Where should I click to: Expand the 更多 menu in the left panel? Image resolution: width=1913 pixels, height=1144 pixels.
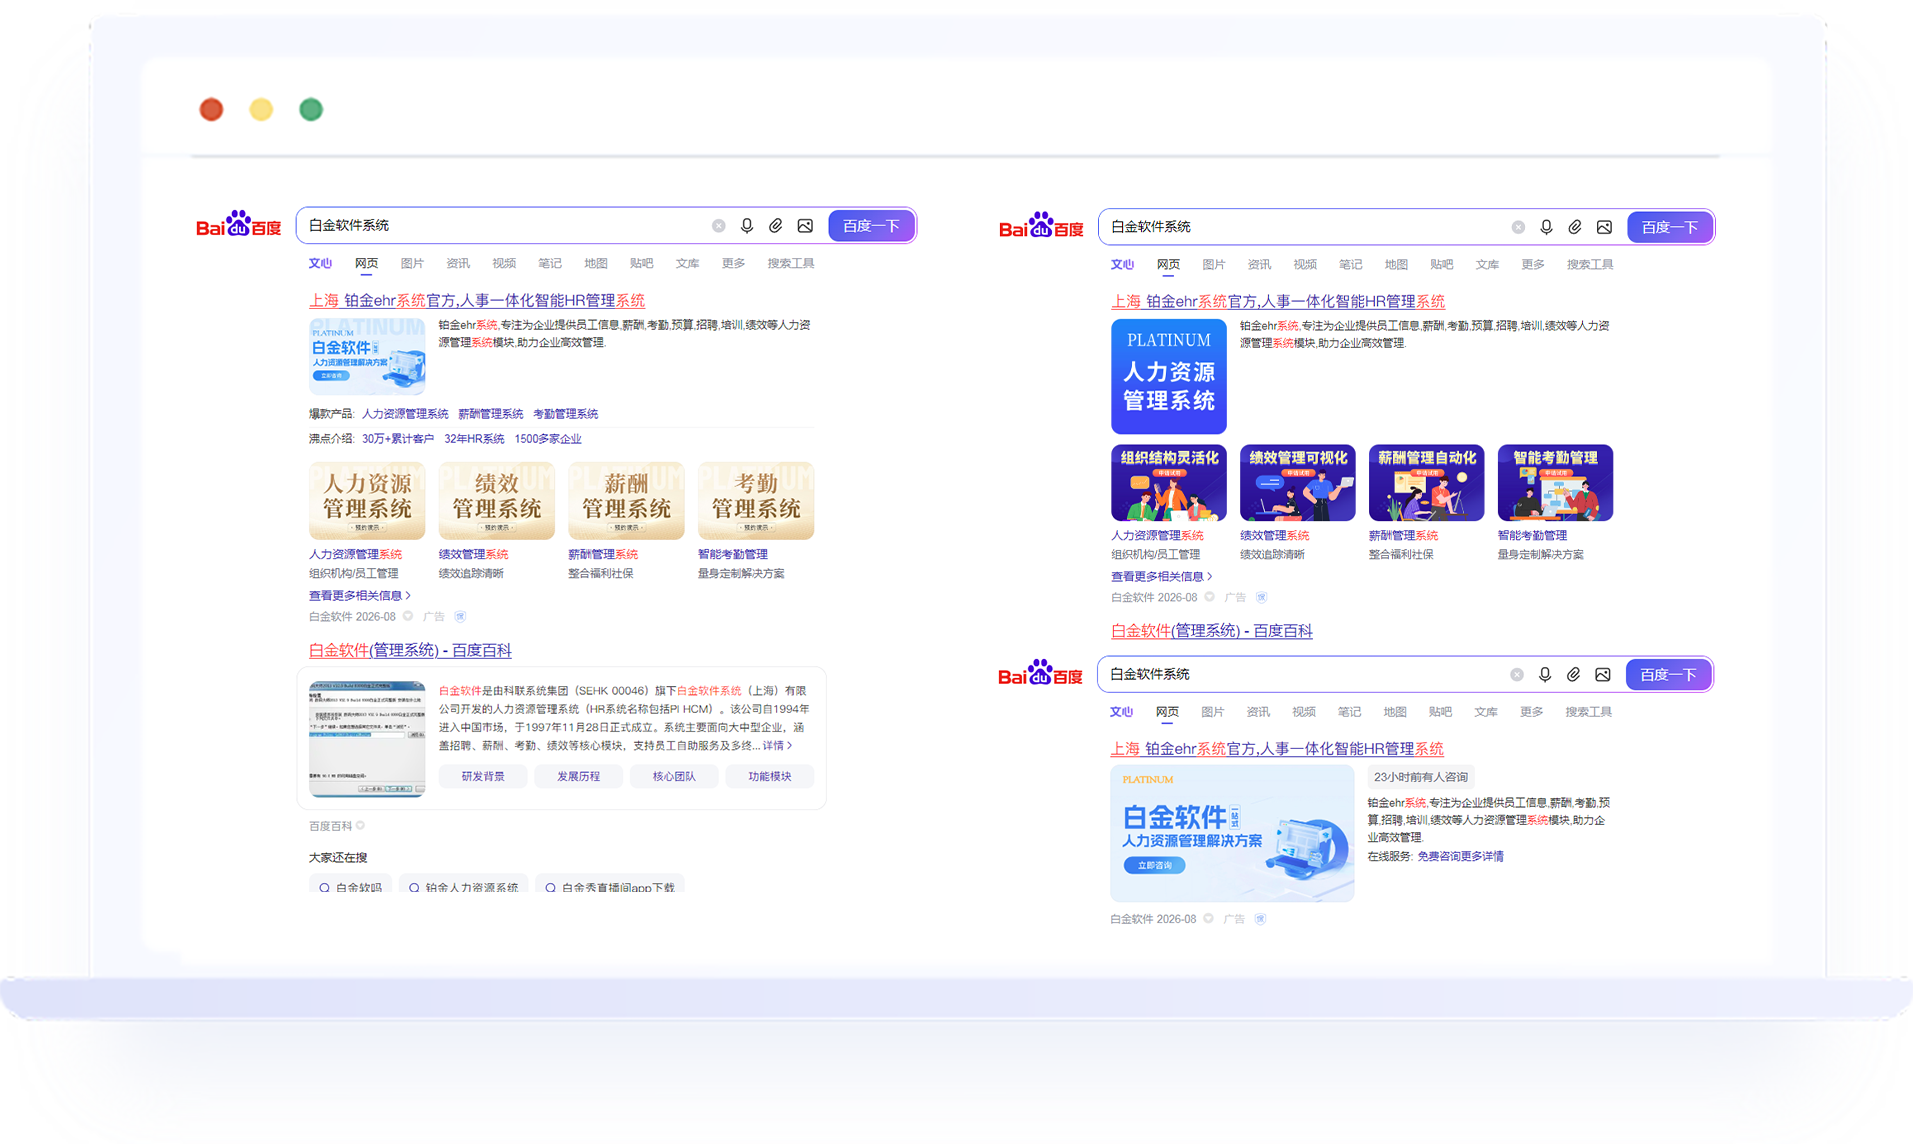coord(733,264)
